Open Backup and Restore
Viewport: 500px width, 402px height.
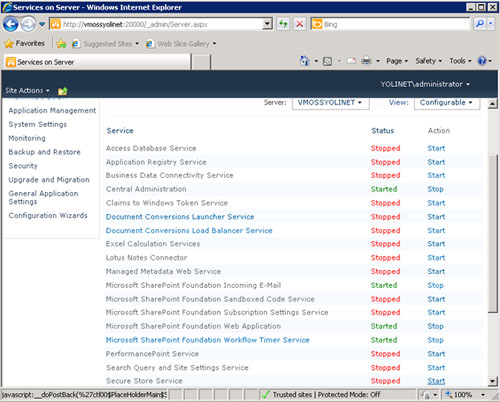44,152
